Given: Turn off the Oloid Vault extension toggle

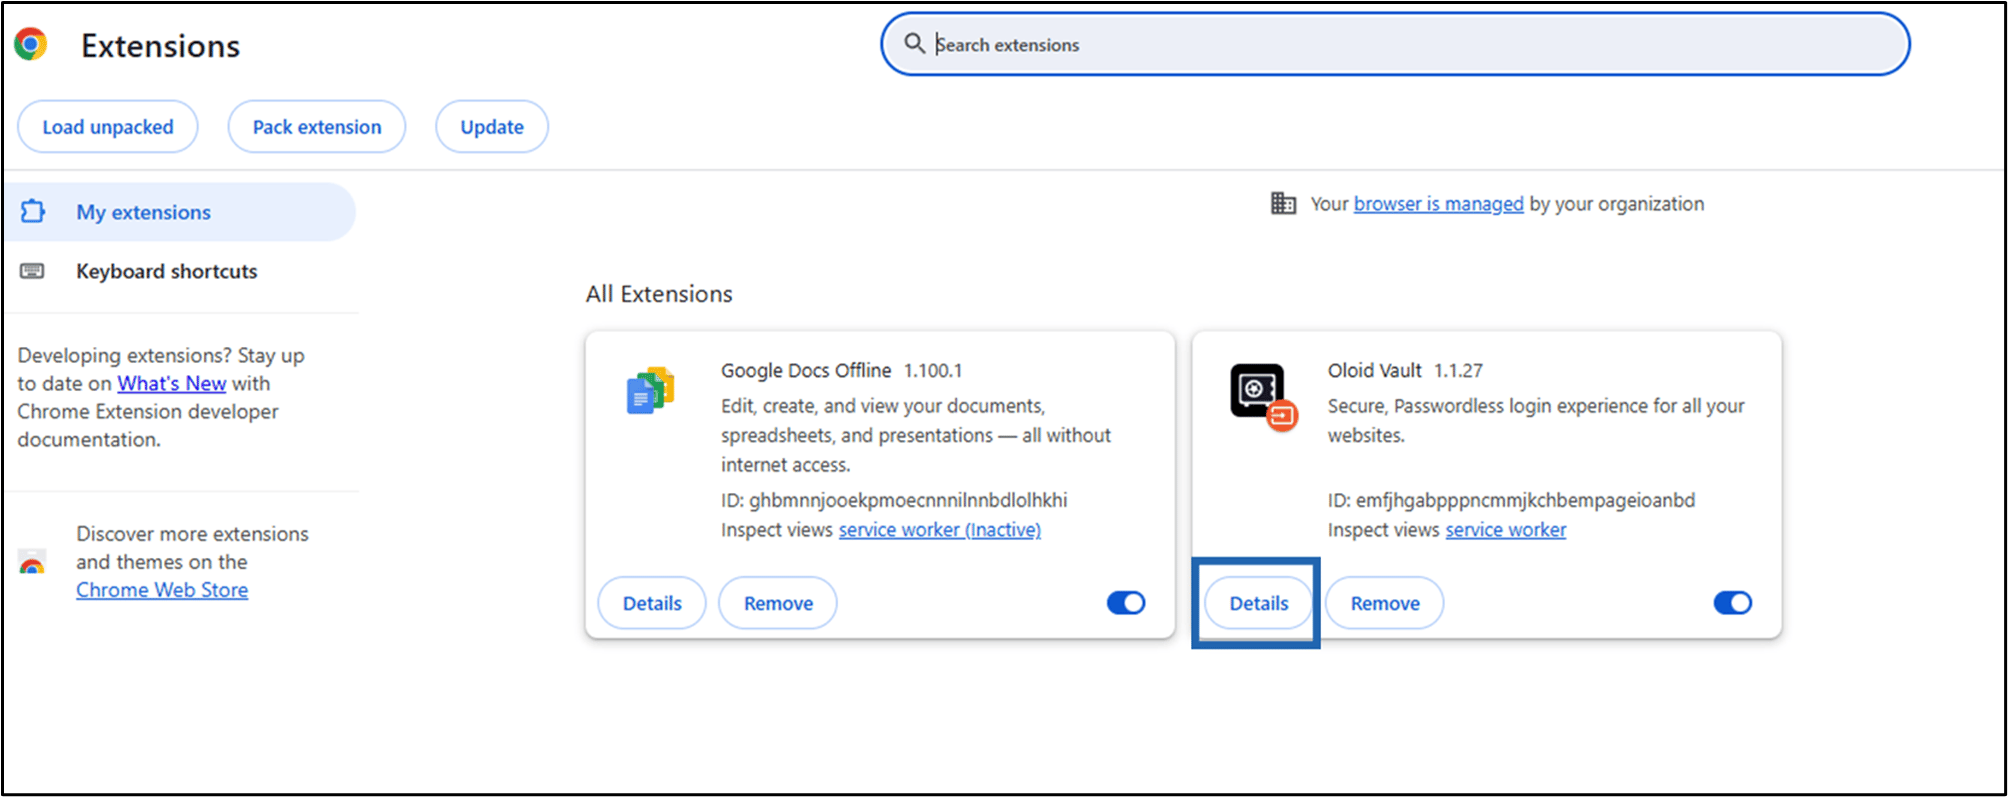Looking at the screenshot, I should pos(1733,603).
